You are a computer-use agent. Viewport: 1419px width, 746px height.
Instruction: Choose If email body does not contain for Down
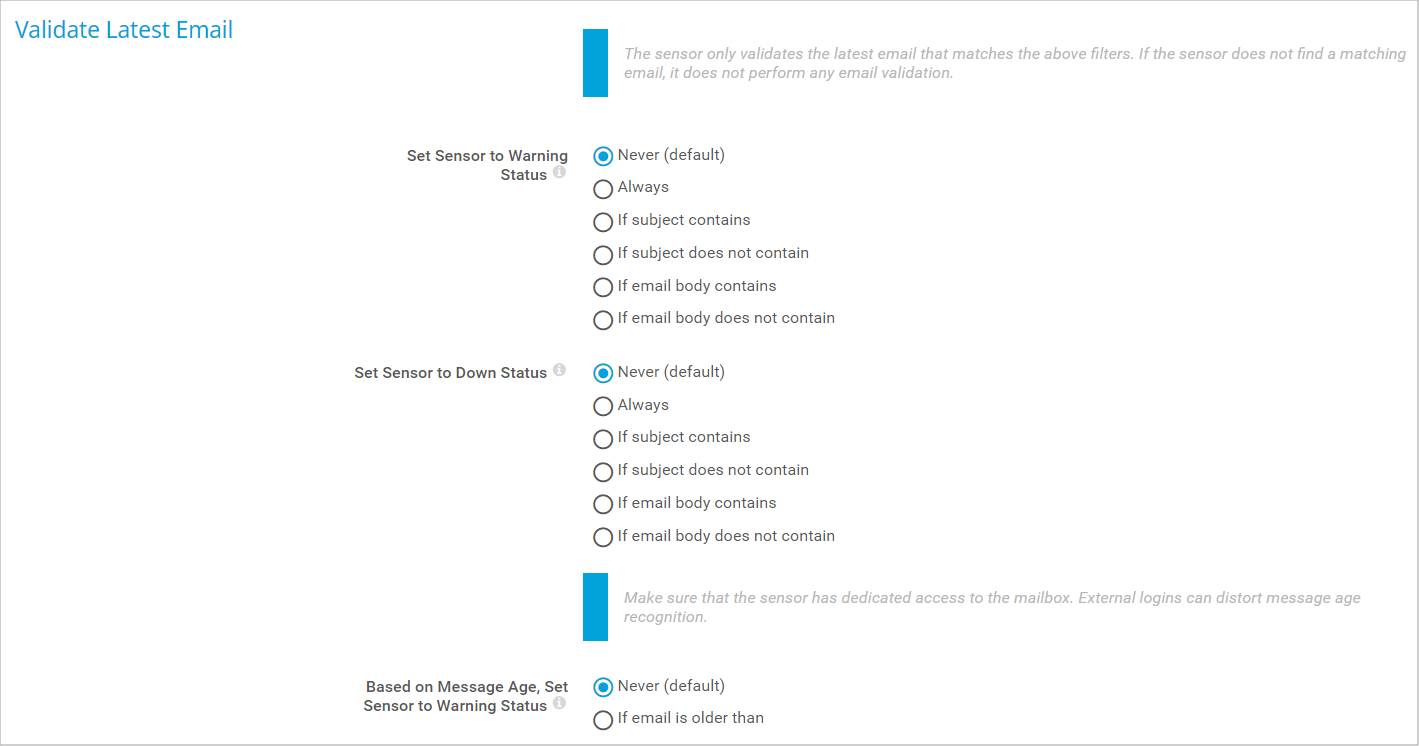coord(603,537)
